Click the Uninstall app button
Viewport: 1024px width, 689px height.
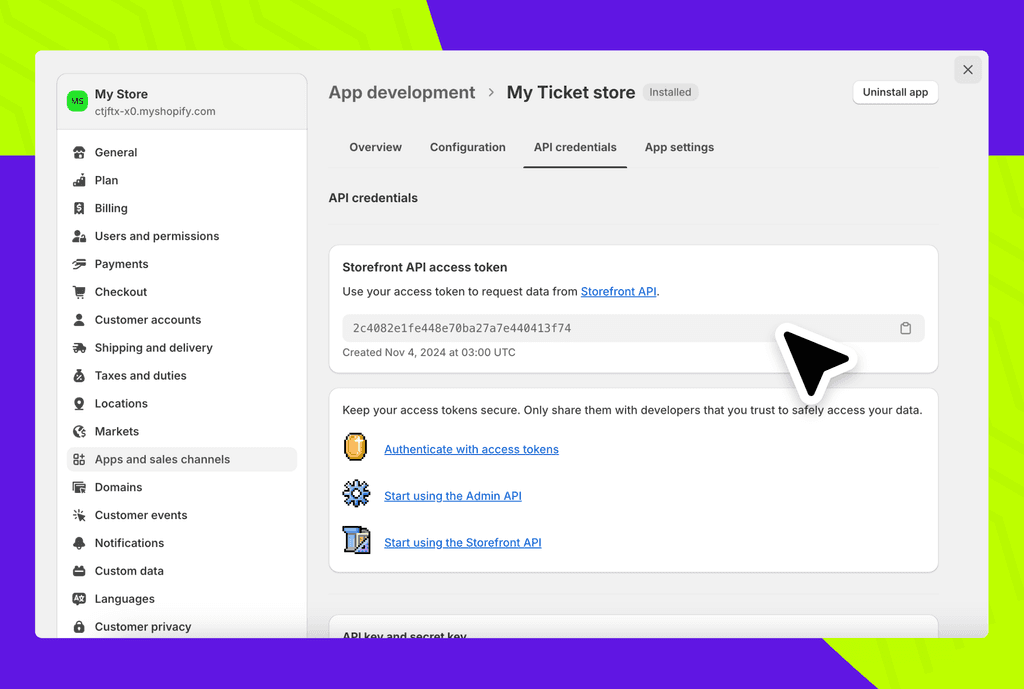[x=894, y=92]
